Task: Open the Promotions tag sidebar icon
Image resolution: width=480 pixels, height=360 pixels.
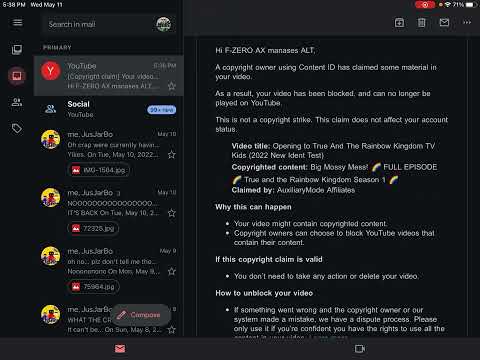Action: 17,128
